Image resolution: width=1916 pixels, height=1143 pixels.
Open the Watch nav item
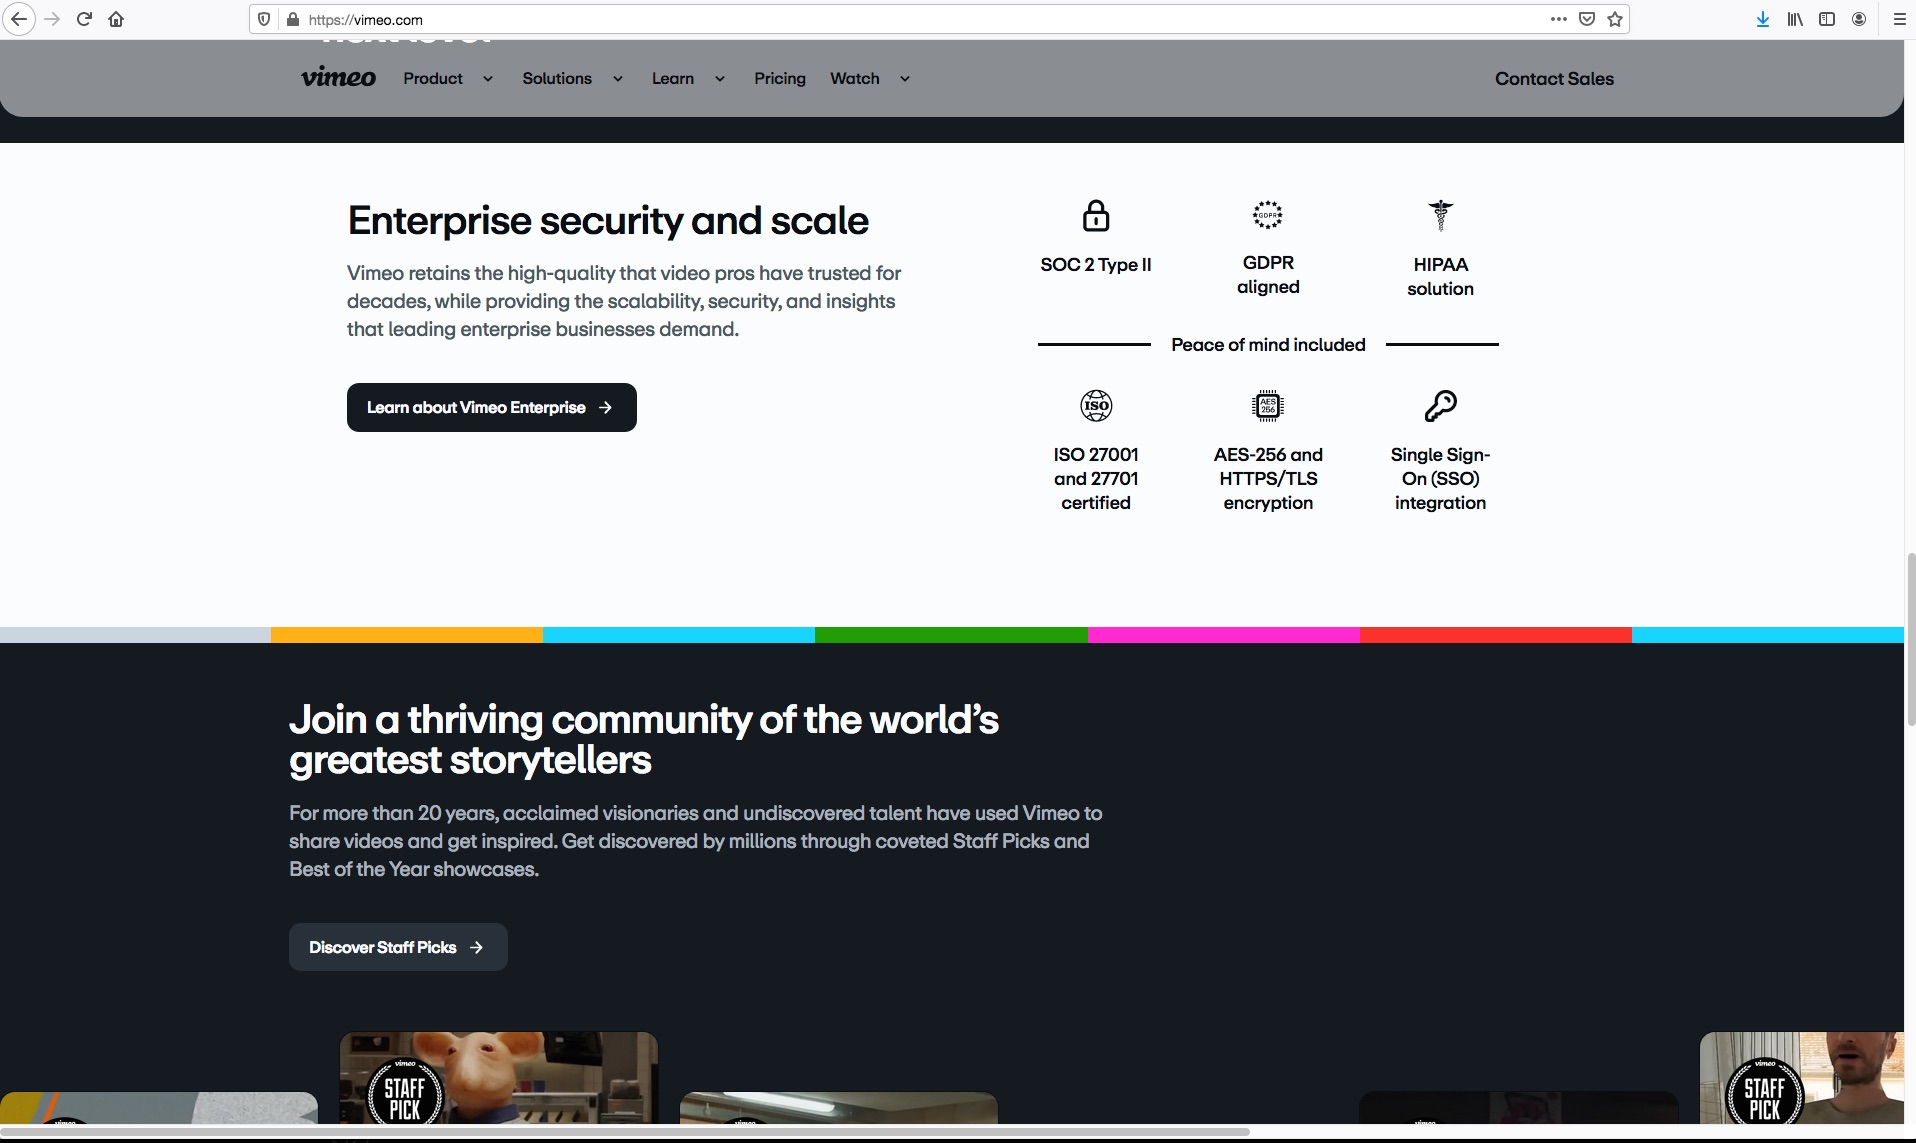point(855,78)
